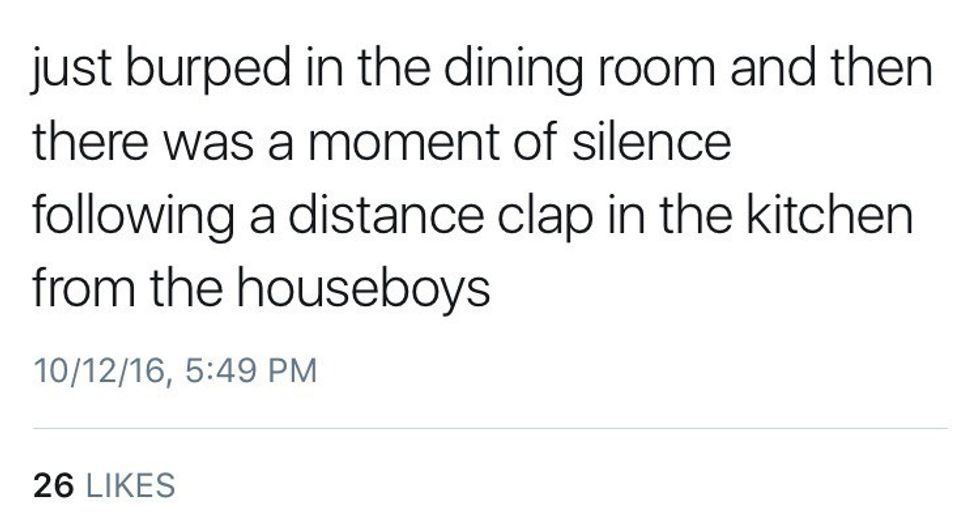Click the number 26 in likes count
Screen dimensions: 980x527
54,485
